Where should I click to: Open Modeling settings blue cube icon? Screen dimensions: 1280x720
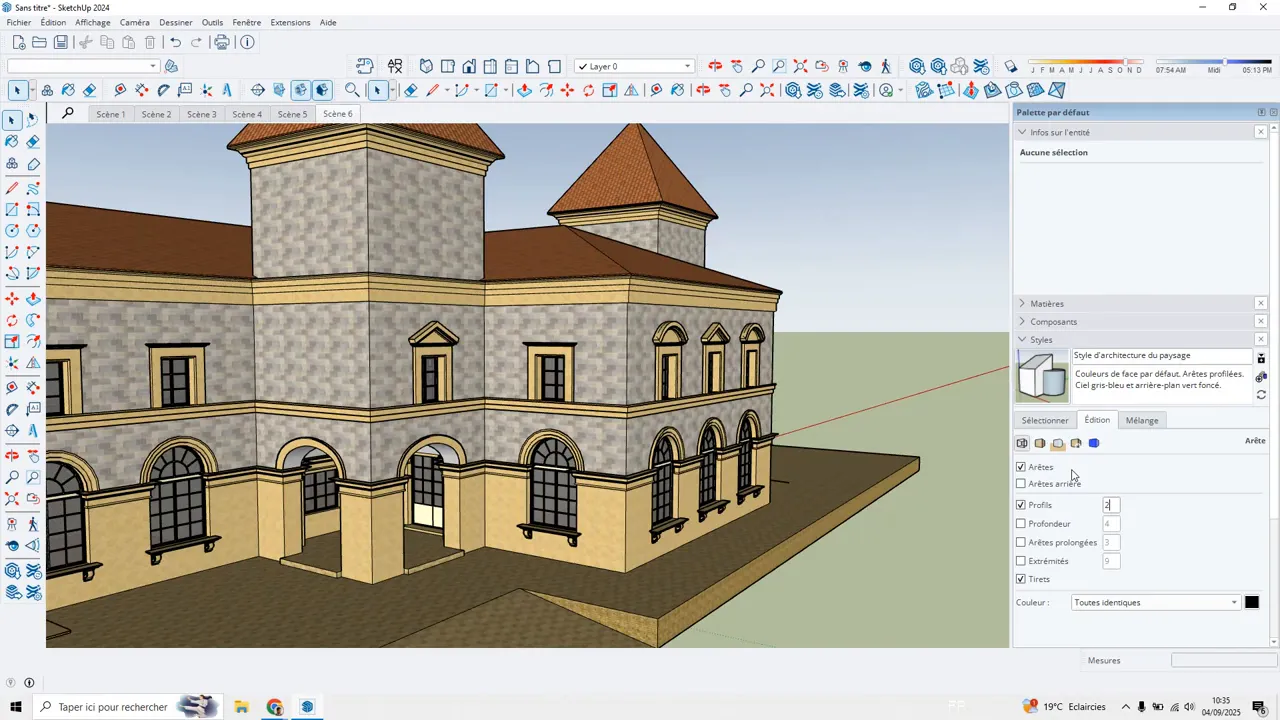point(1094,443)
